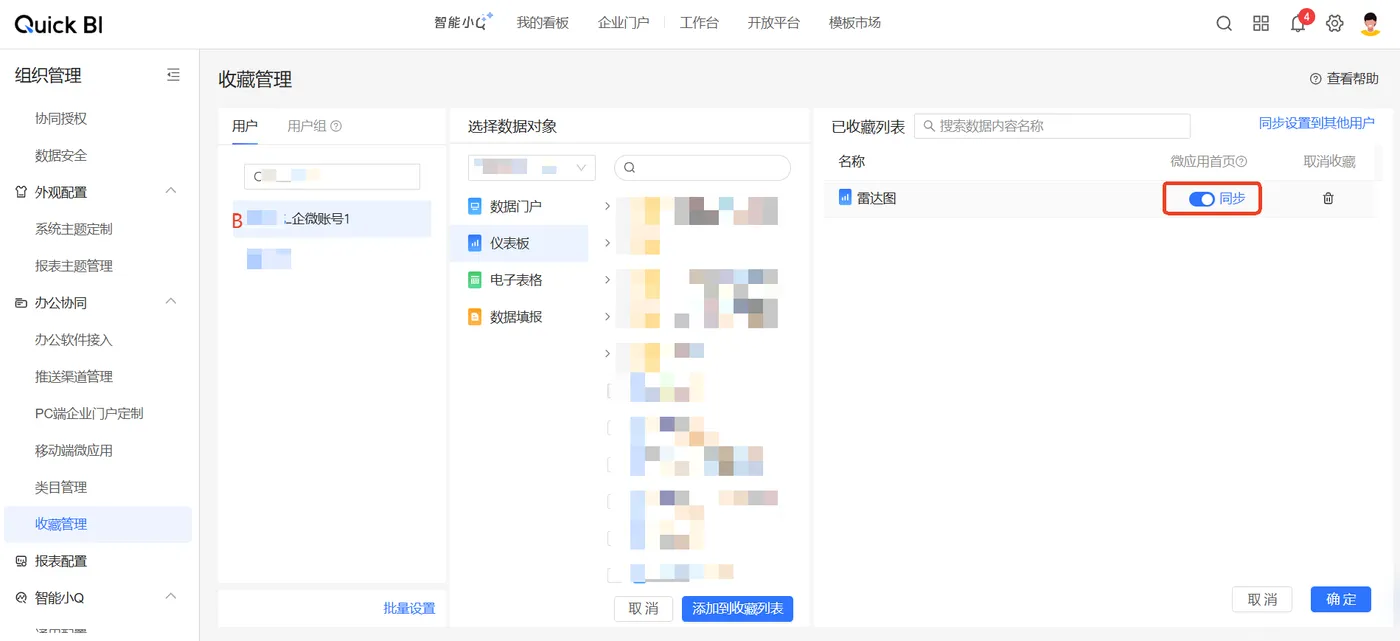The height and width of the screenshot is (641, 1400).
Task: Delete 雷达图 using trash icon
Action: pyautogui.click(x=1328, y=199)
